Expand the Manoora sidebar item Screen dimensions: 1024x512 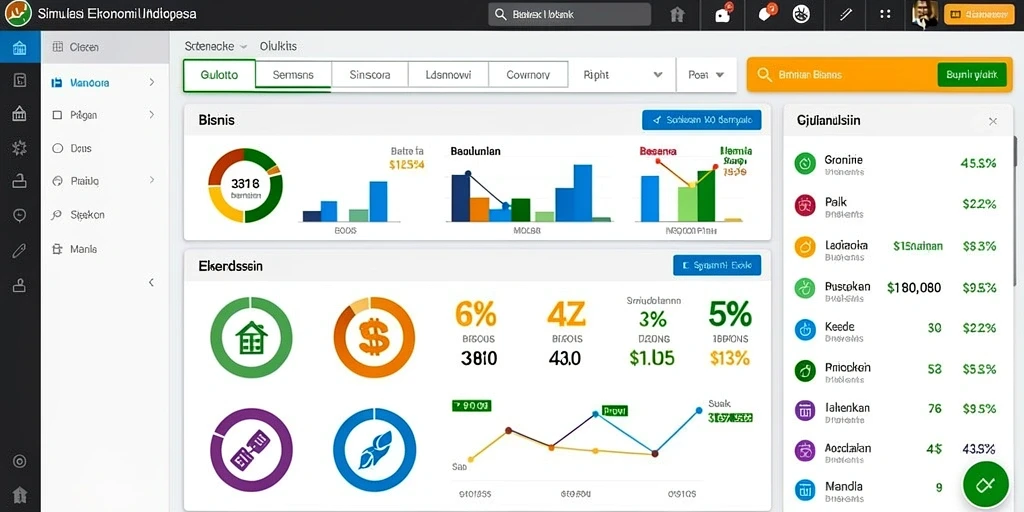point(104,83)
